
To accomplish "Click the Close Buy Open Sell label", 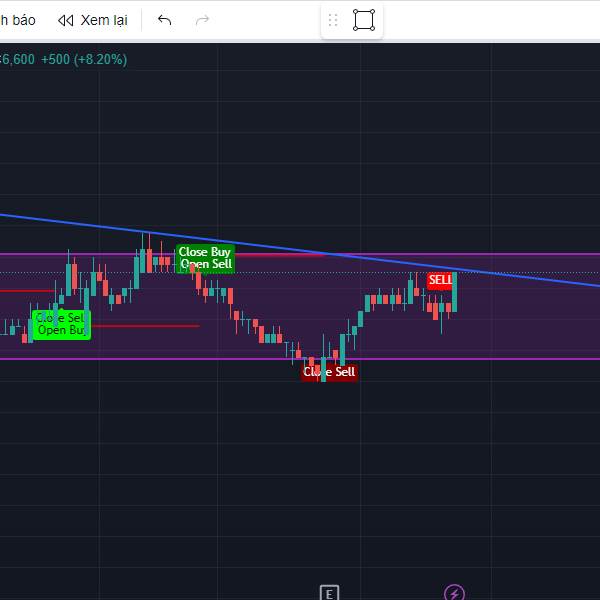I will [x=205, y=258].
